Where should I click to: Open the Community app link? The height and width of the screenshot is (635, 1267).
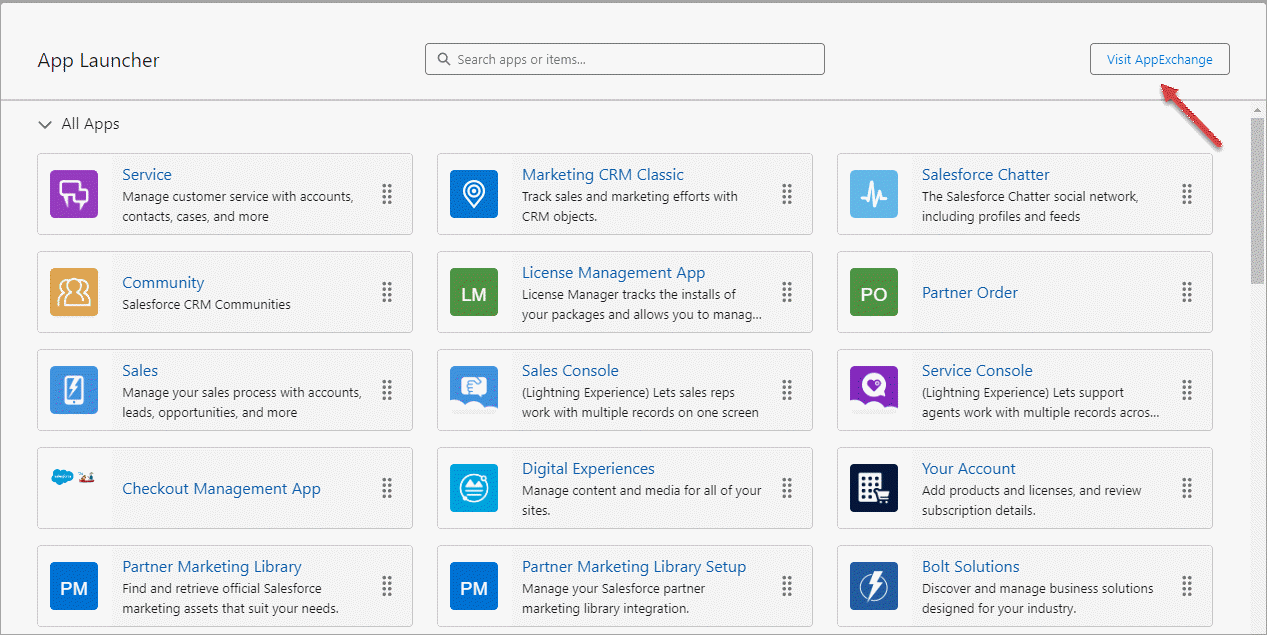pyautogui.click(x=163, y=283)
